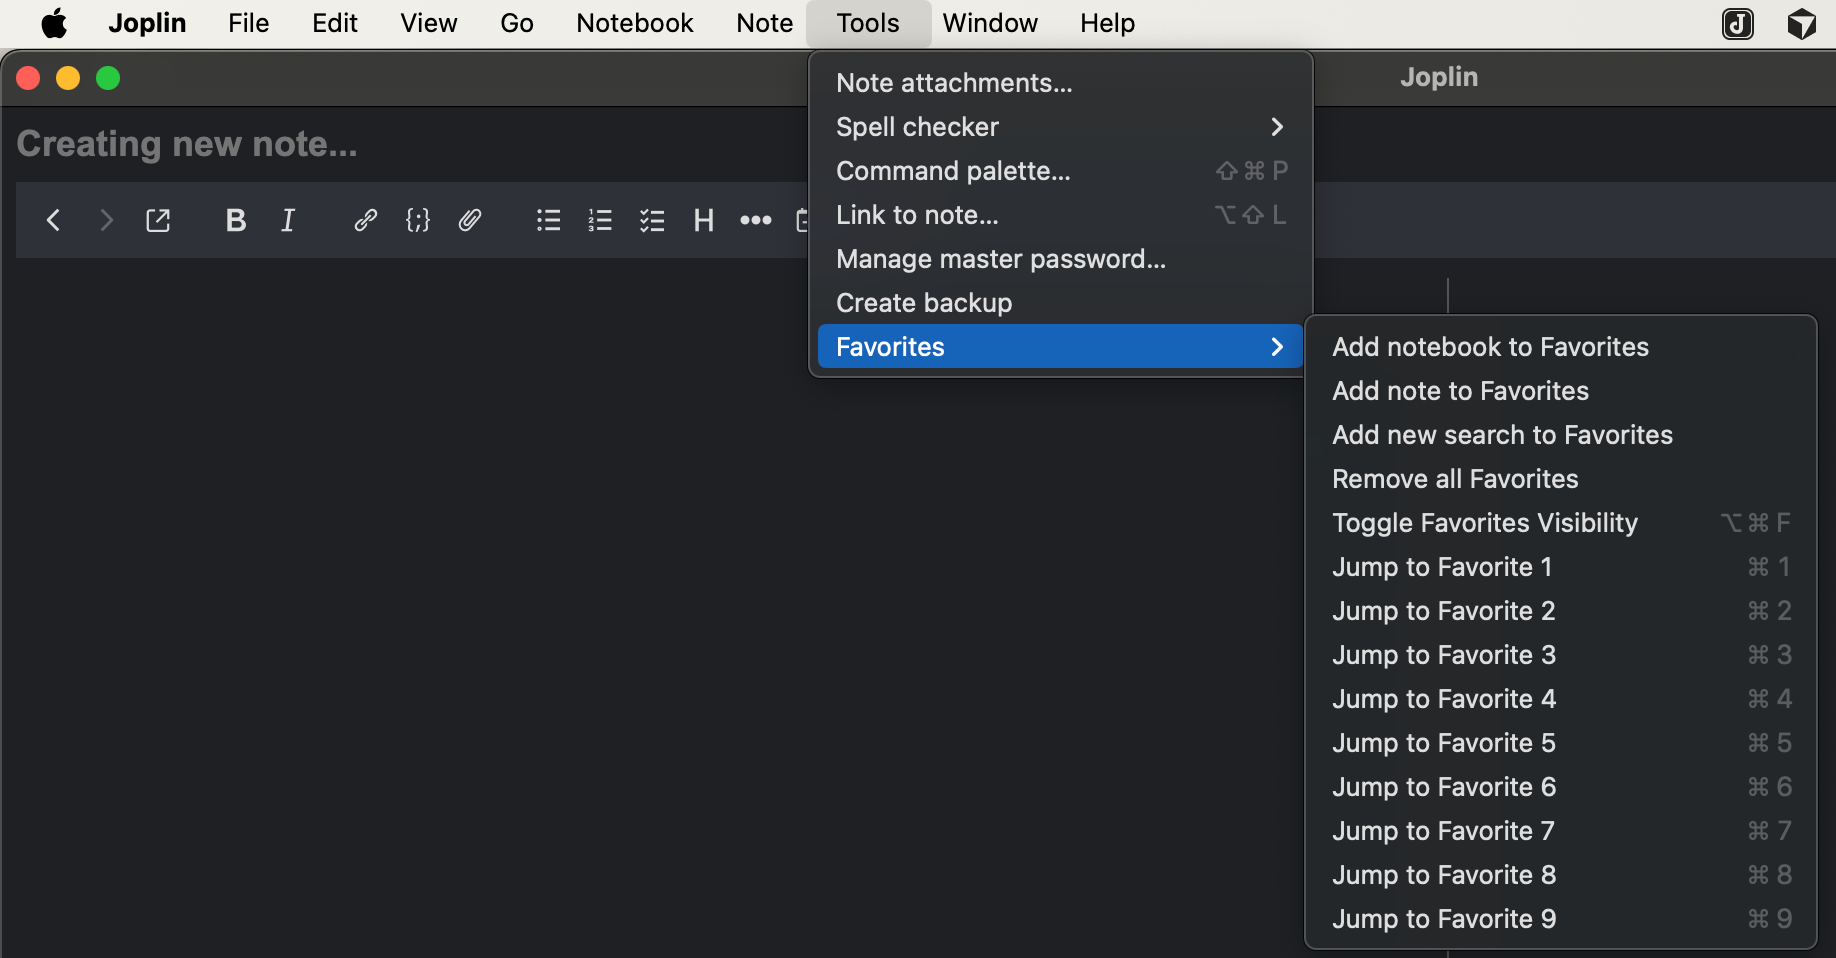This screenshot has width=1836, height=958.
Task: Select Manage master password...
Action: click(1060, 259)
